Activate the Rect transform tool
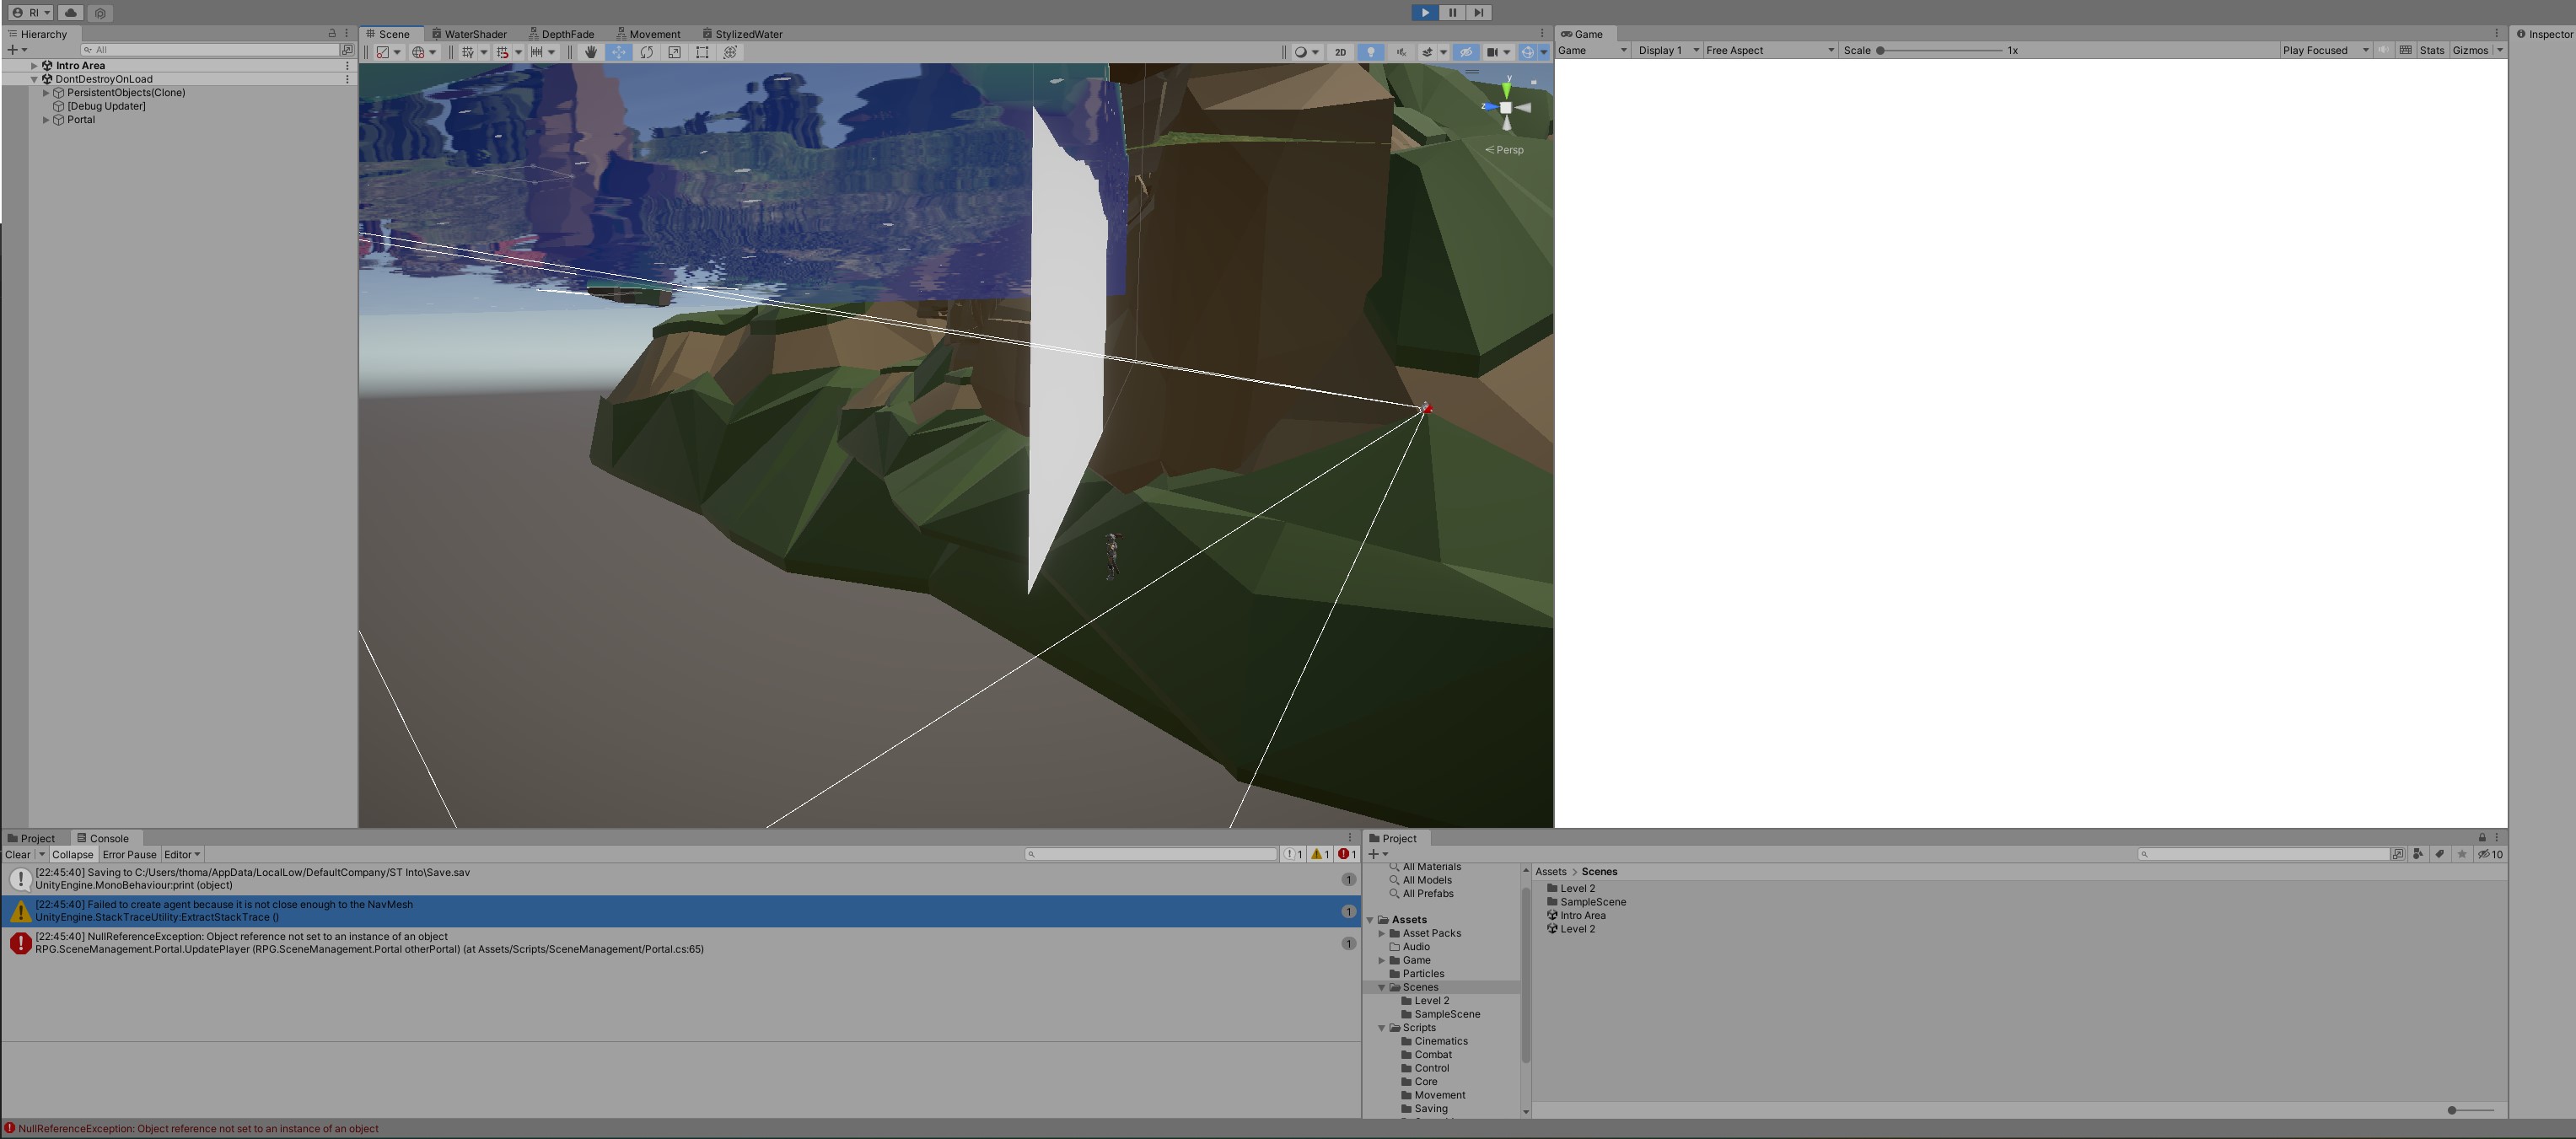Viewport: 2576px width, 1139px height. [702, 52]
